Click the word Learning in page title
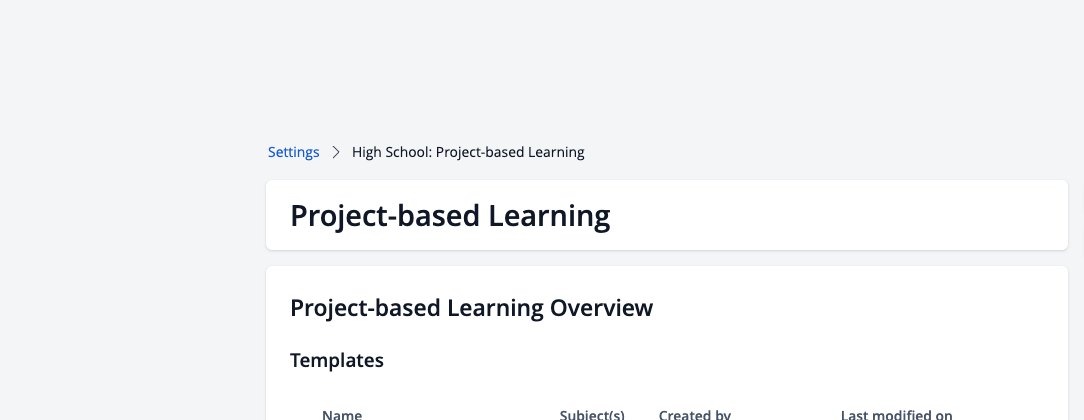Viewport: 1084px width, 420px height. (550, 216)
